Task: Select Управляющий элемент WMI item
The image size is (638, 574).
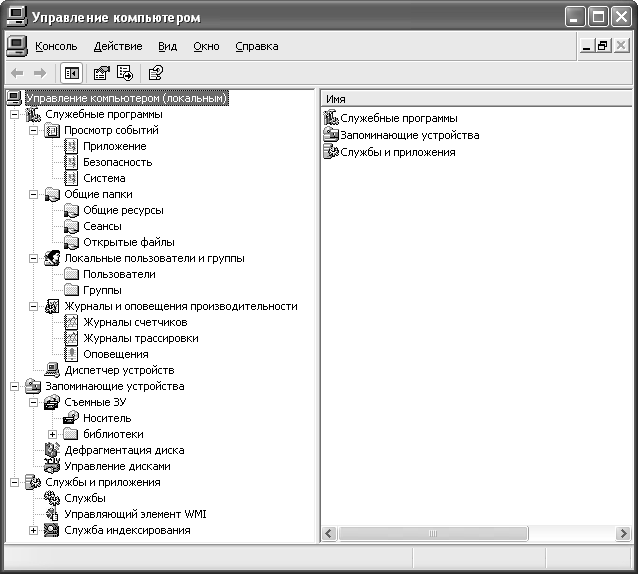Action: 135,514
